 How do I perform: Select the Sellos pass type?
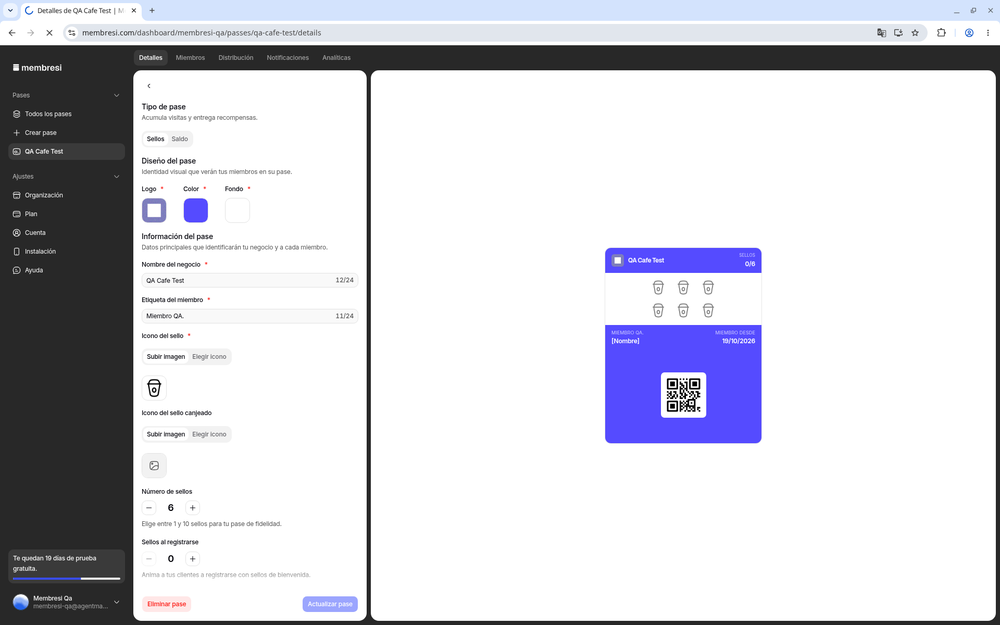coord(156,139)
